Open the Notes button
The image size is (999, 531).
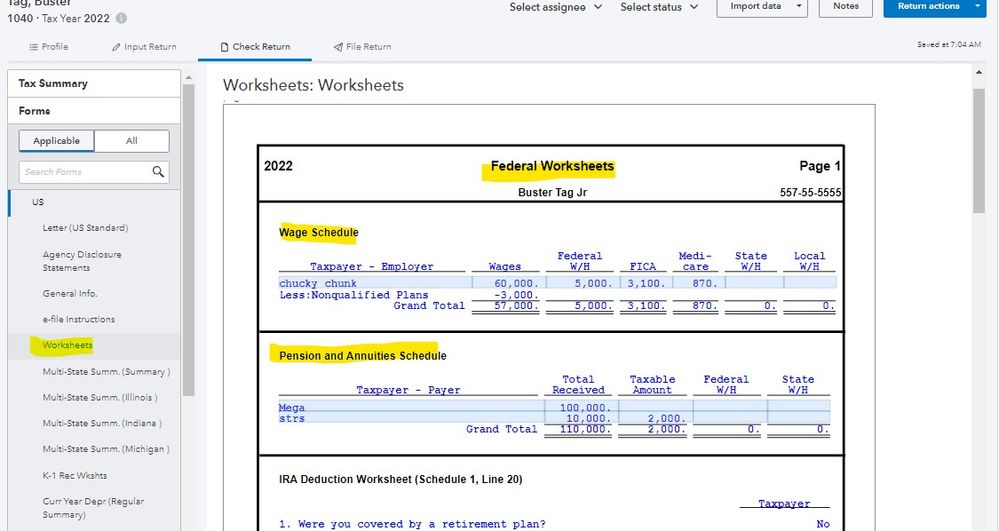click(x=845, y=7)
